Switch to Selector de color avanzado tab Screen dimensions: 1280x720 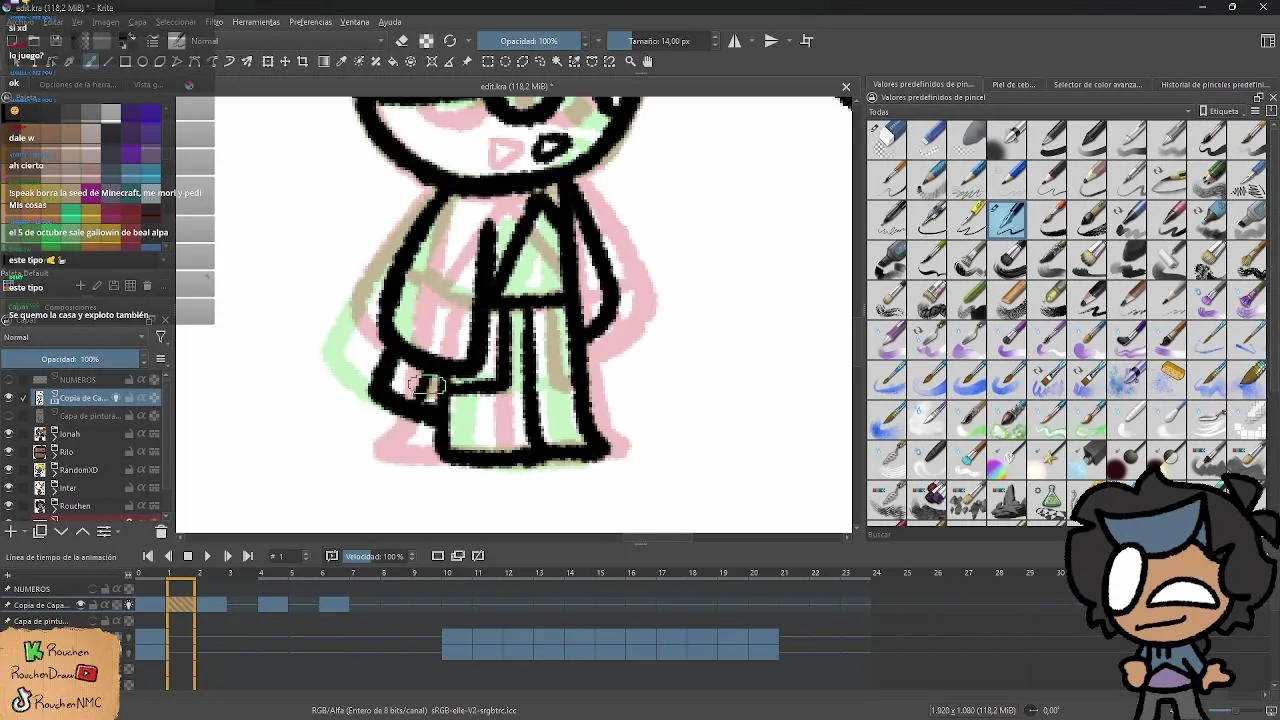pos(1097,85)
